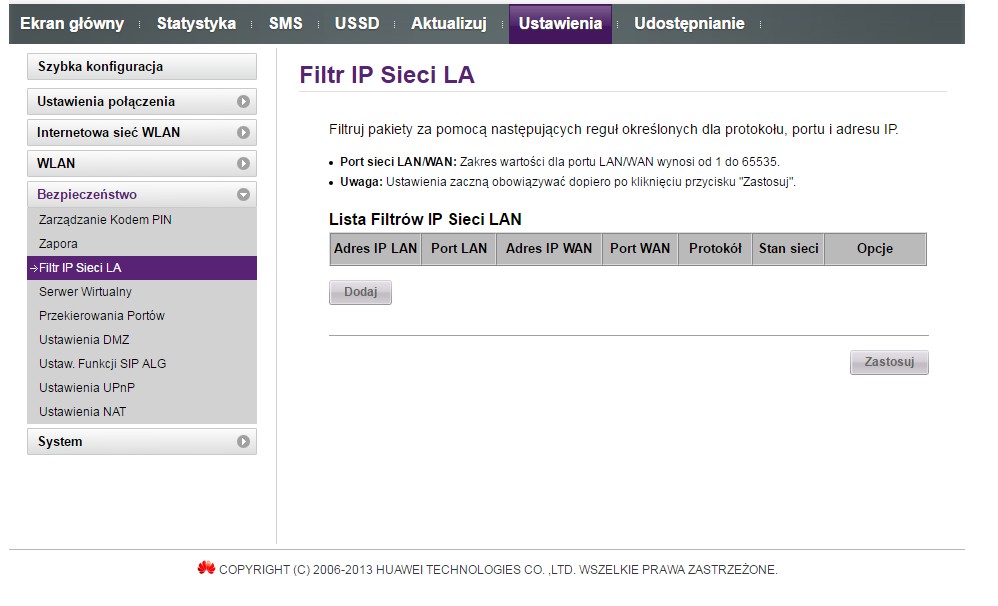The width and height of the screenshot is (998, 606).
Task: Open Szybka konfiguracja in sidebar
Action: click(100, 67)
